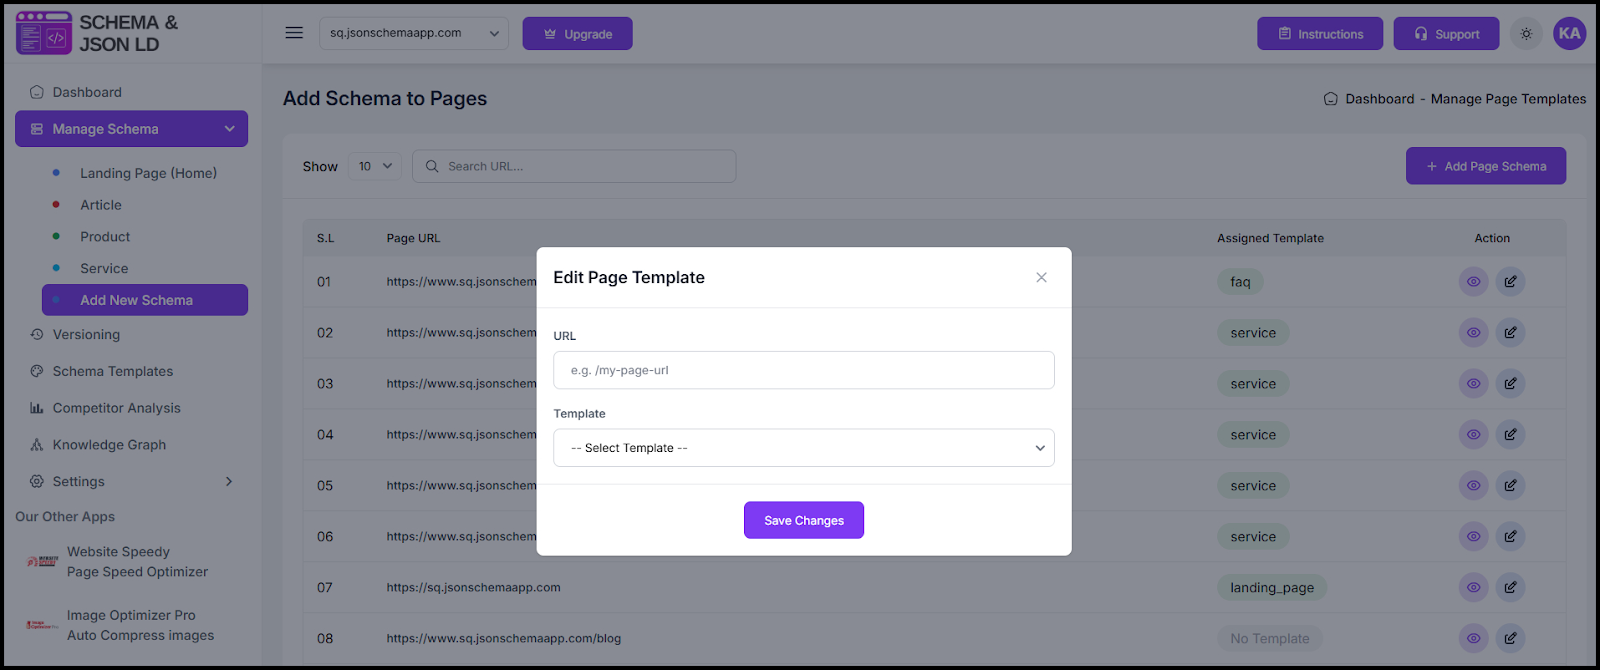The width and height of the screenshot is (1600, 670).
Task: Open Competitor Analysis in sidebar
Action: (x=116, y=408)
